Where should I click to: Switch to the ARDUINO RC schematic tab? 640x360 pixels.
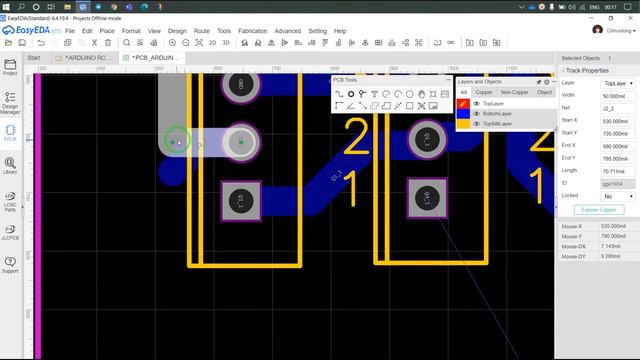[x=85, y=58]
